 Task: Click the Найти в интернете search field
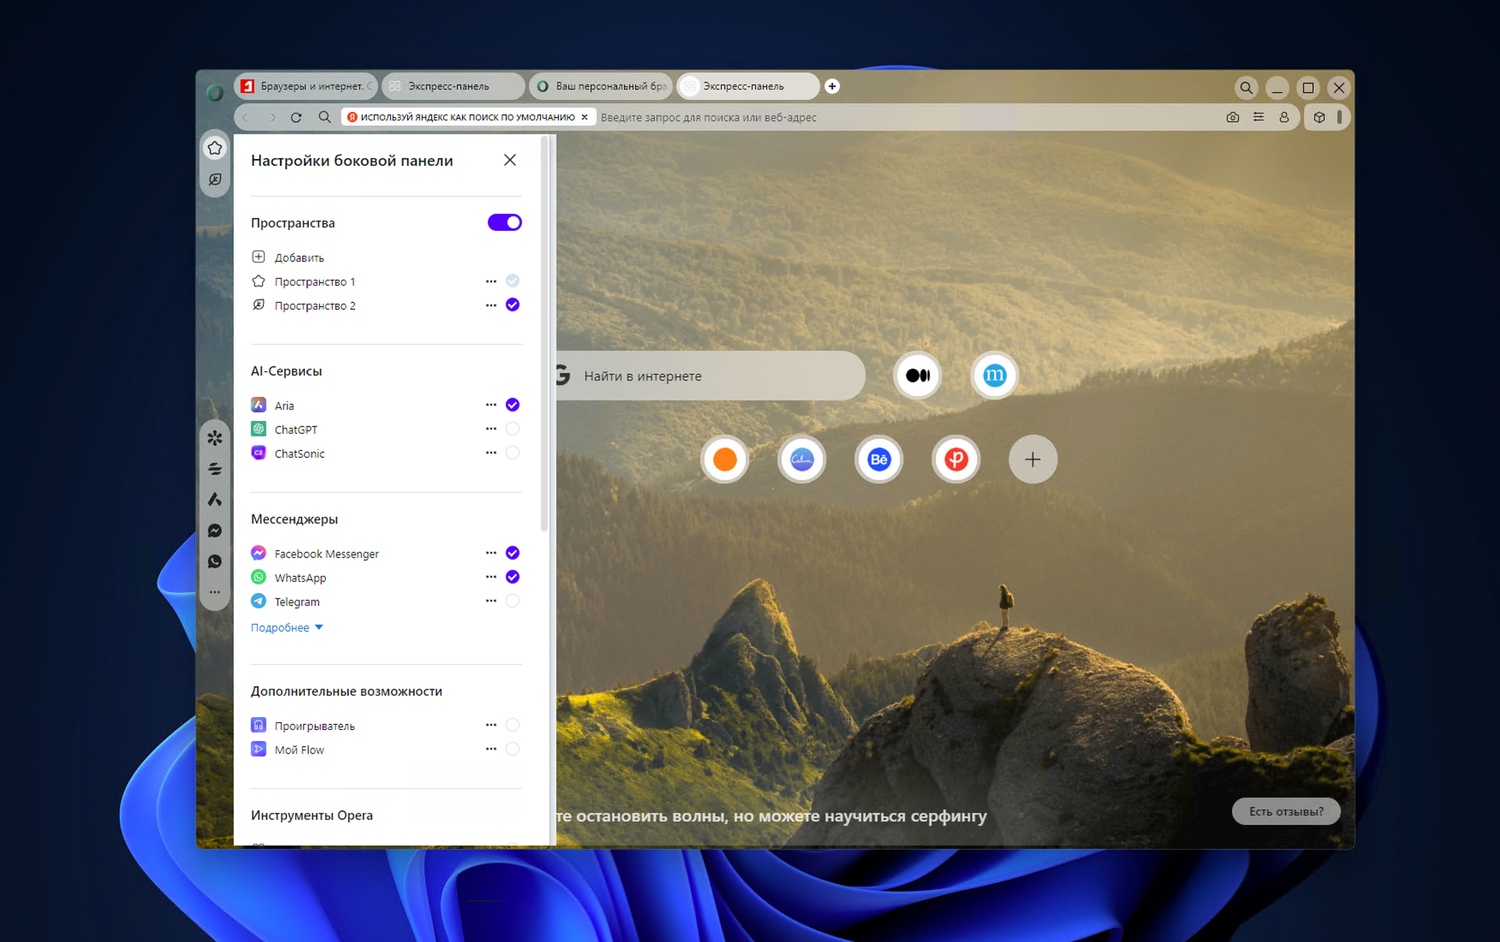pyautogui.click(x=710, y=376)
